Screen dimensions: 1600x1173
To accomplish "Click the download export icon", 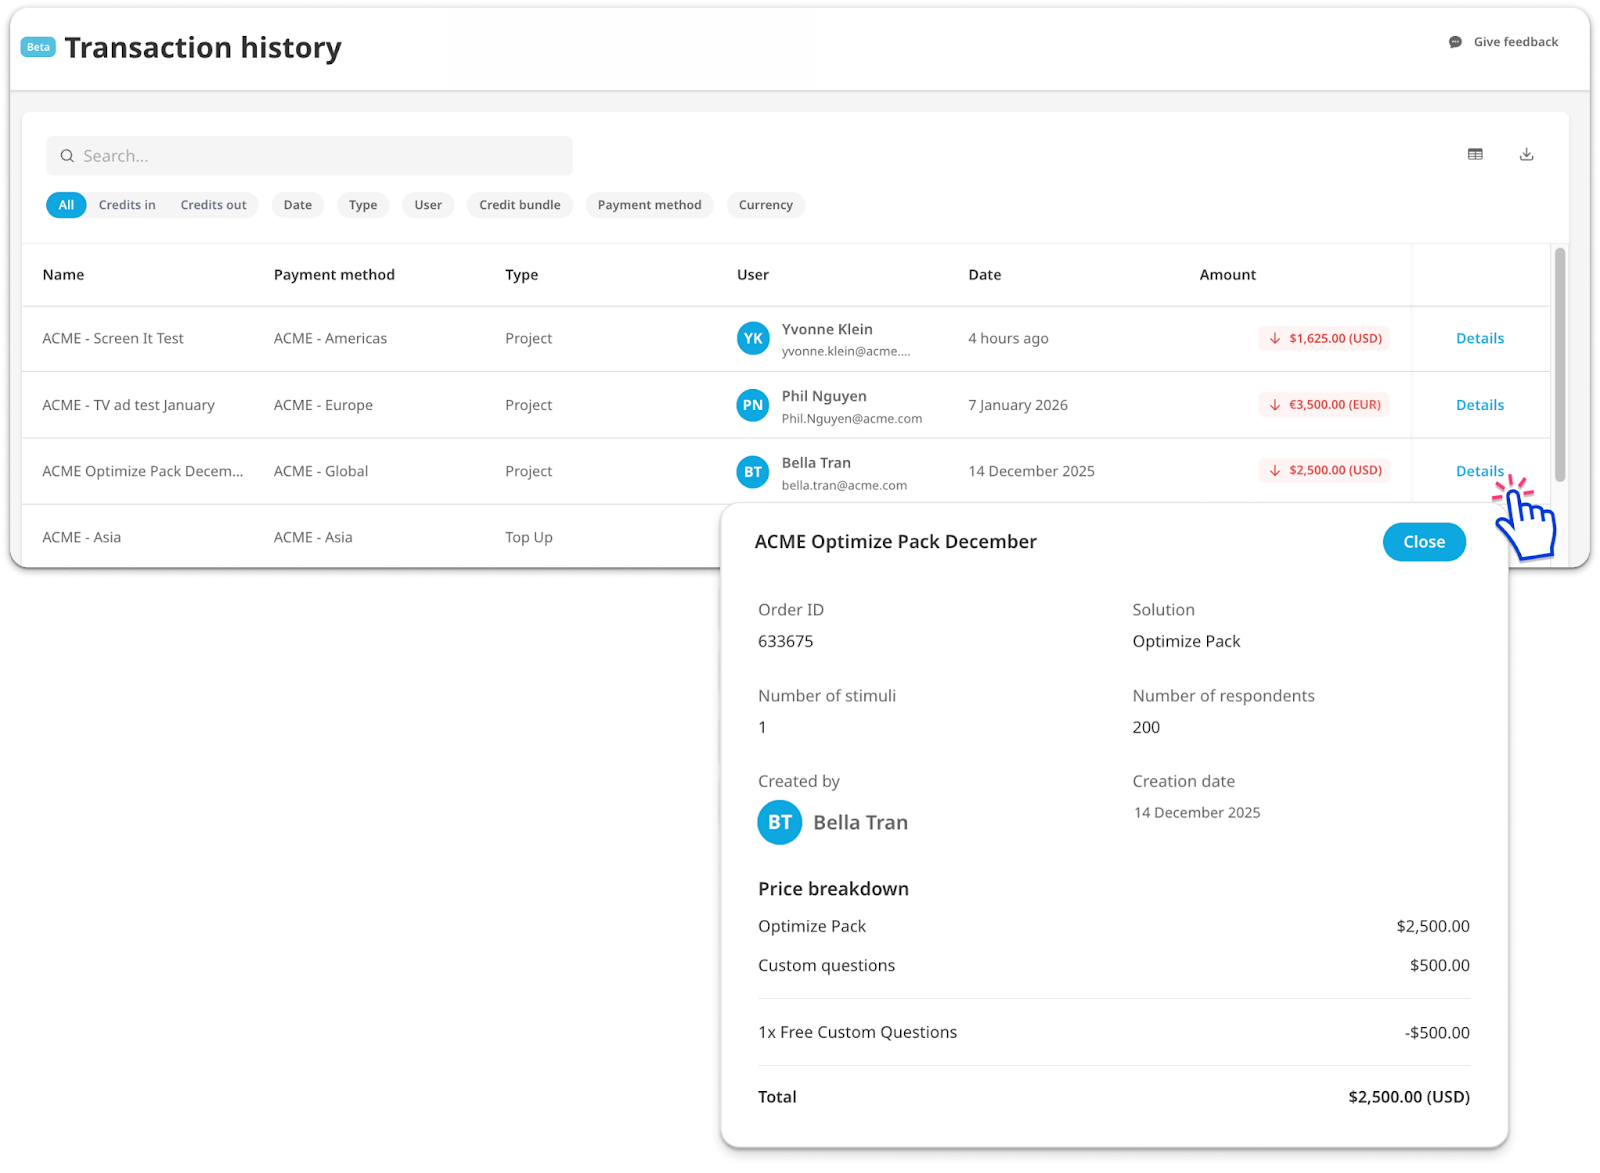I will [x=1526, y=154].
